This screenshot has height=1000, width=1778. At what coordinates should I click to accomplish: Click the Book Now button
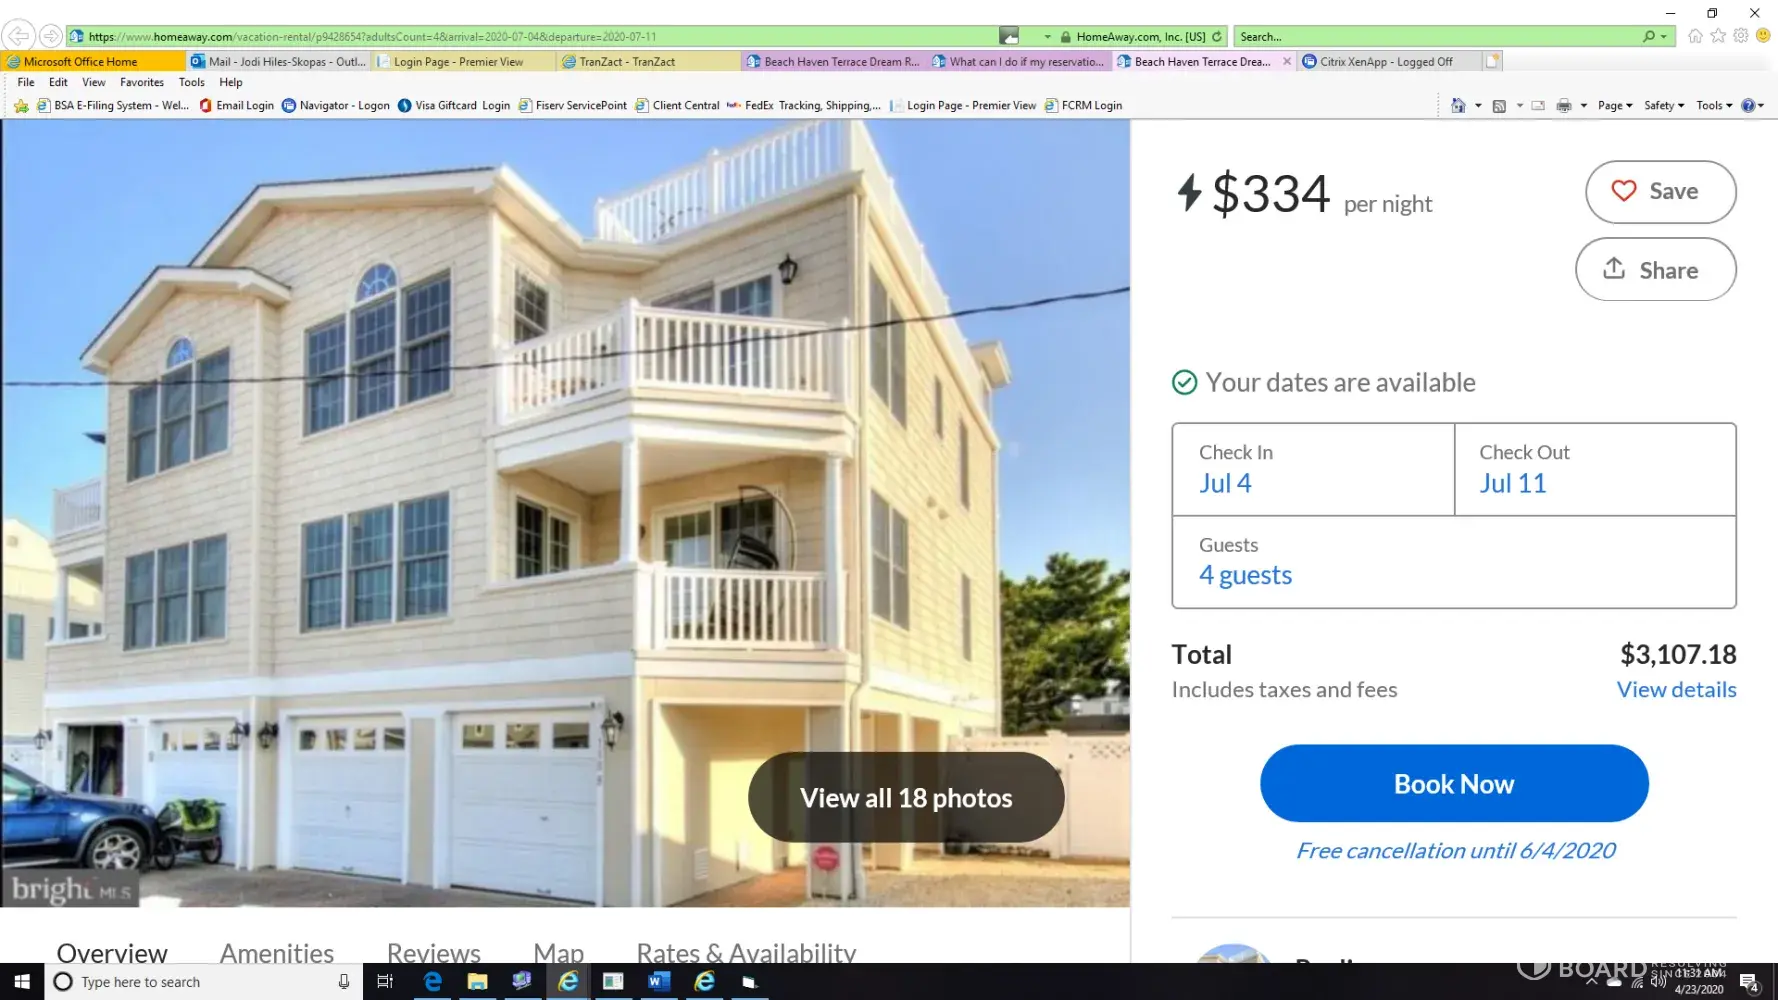[1454, 784]
